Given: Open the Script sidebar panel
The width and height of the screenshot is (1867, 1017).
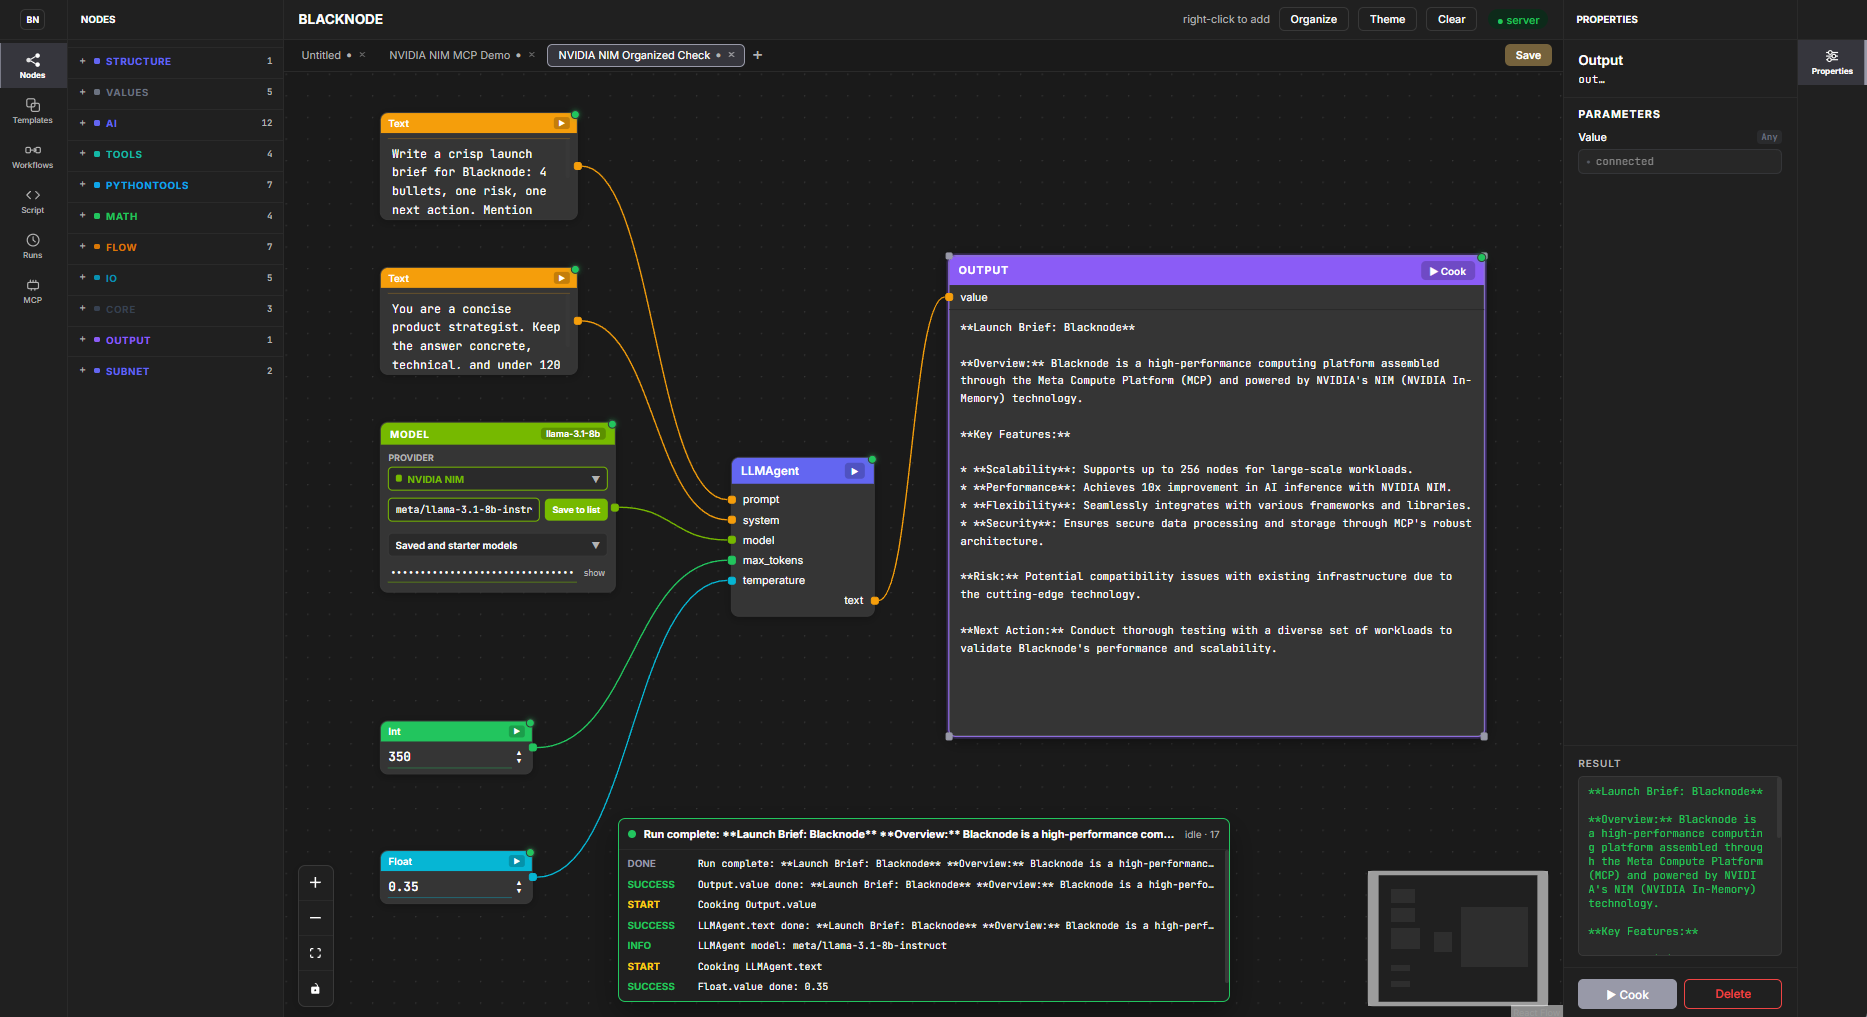Looking at the screenshot, I should [32, 201].
